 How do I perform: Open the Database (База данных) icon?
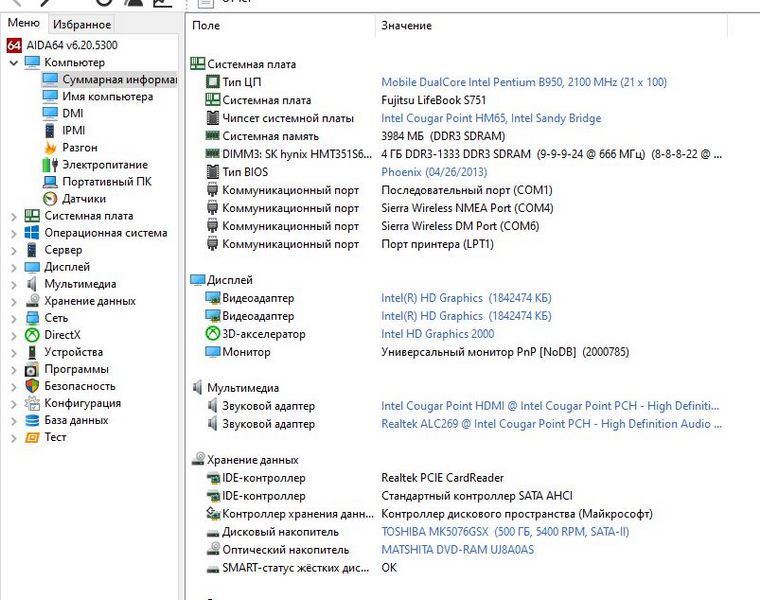coord(32,420)
